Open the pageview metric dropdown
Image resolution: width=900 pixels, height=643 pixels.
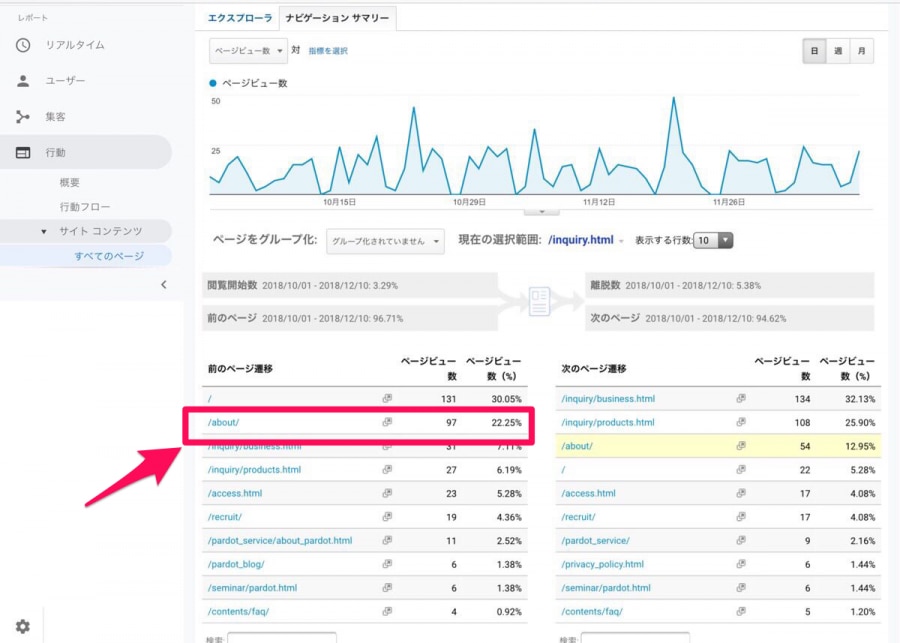248,51
